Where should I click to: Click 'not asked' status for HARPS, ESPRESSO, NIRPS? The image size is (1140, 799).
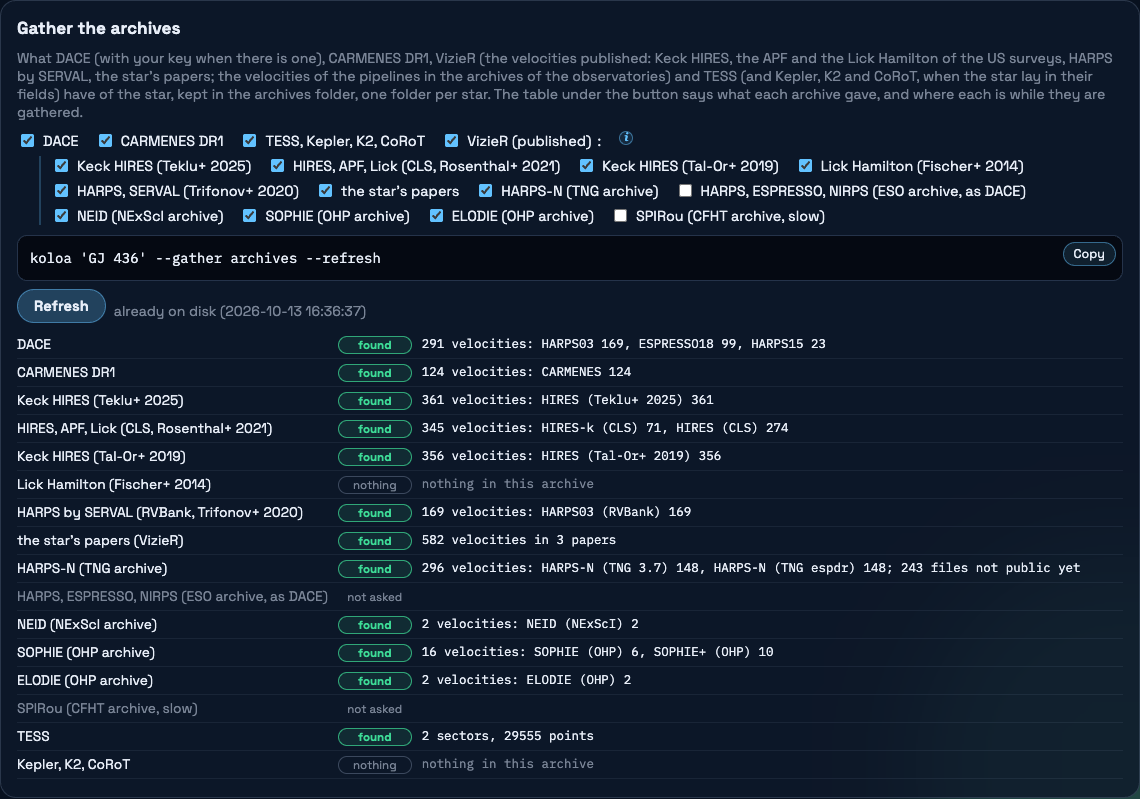(374, 597)
